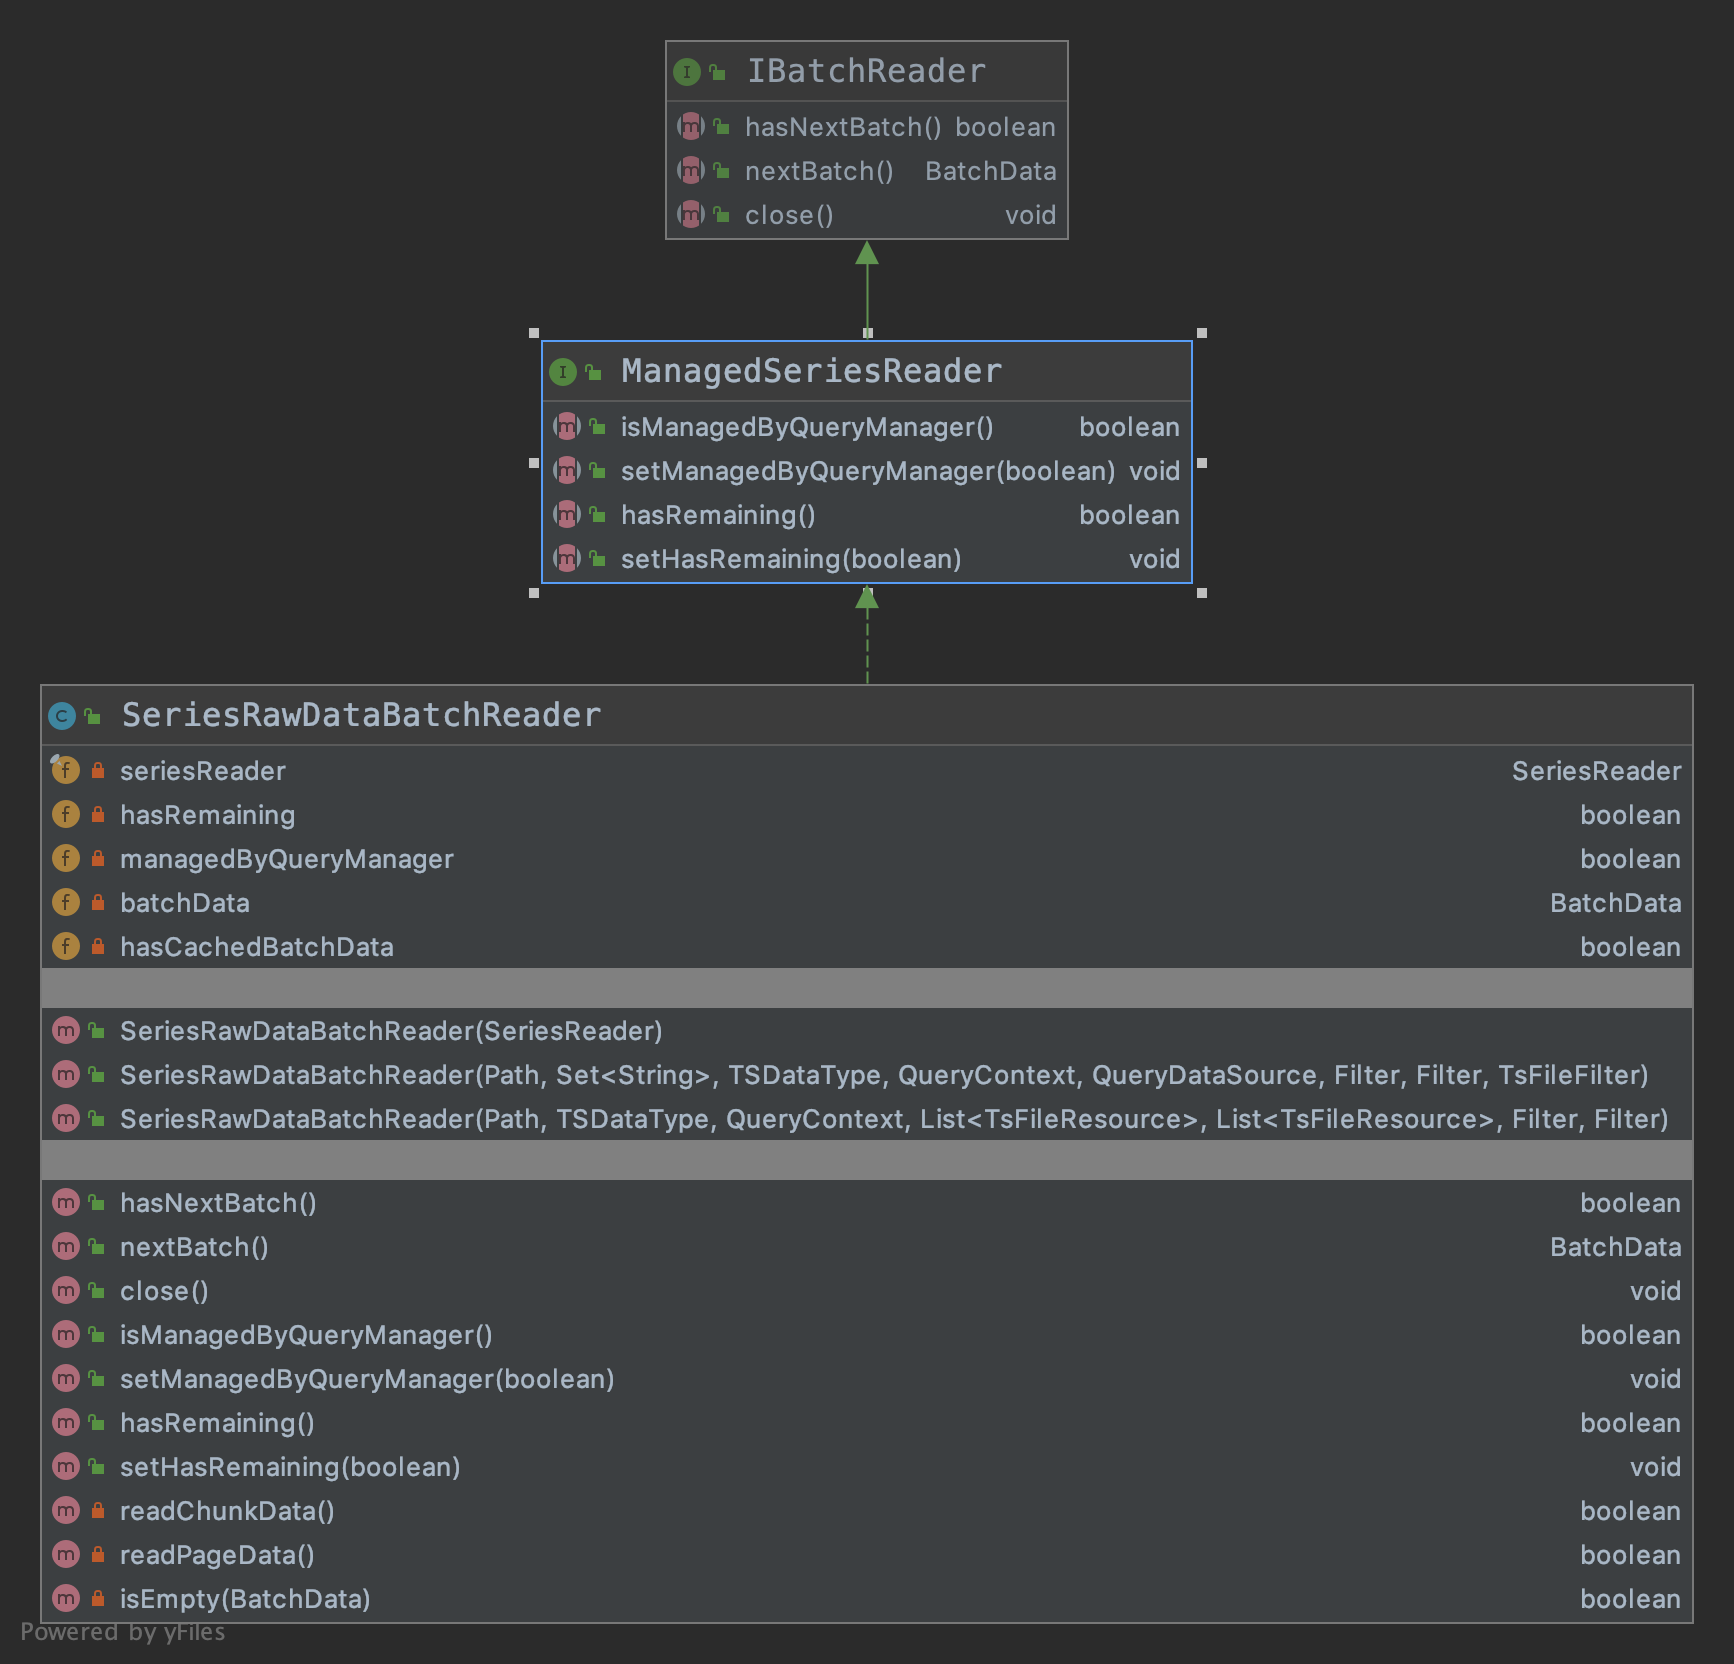Click close() in IBatchReader node
This screenshot has width=1734, height=1664.
pos(789,215)
